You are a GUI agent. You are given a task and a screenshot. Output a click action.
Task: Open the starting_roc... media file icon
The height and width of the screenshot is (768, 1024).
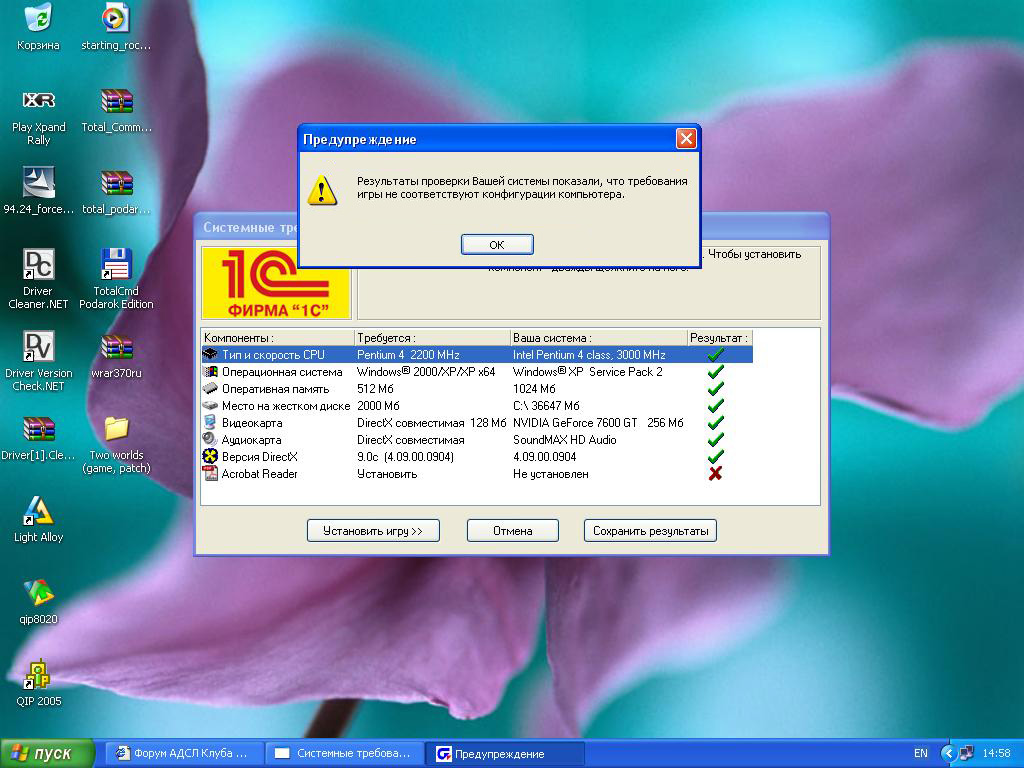[116, 18]
